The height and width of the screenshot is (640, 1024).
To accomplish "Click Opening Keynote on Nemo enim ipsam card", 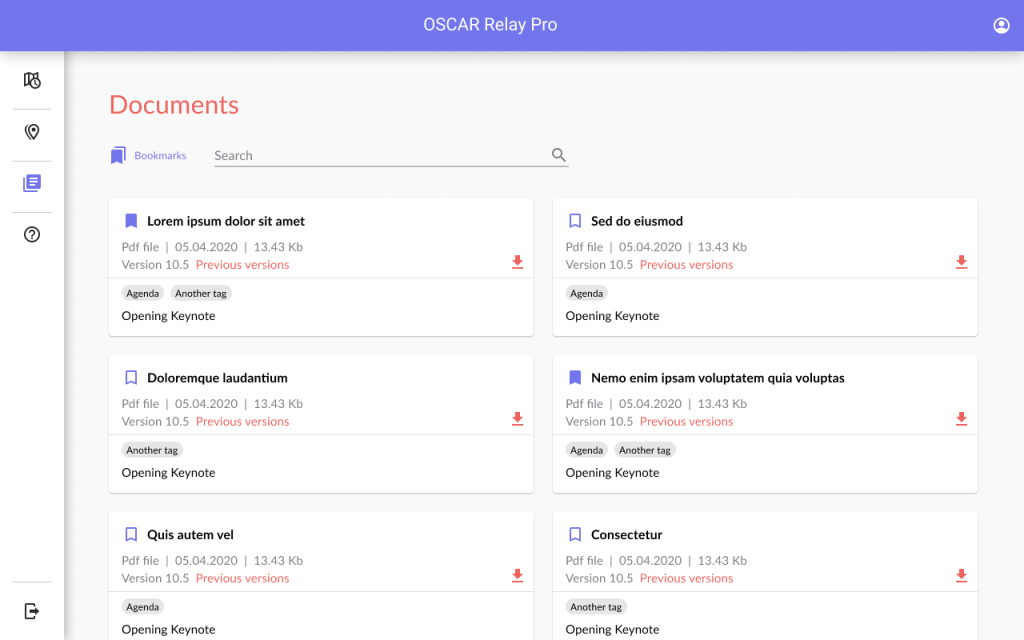I will (x=613, y=472).
